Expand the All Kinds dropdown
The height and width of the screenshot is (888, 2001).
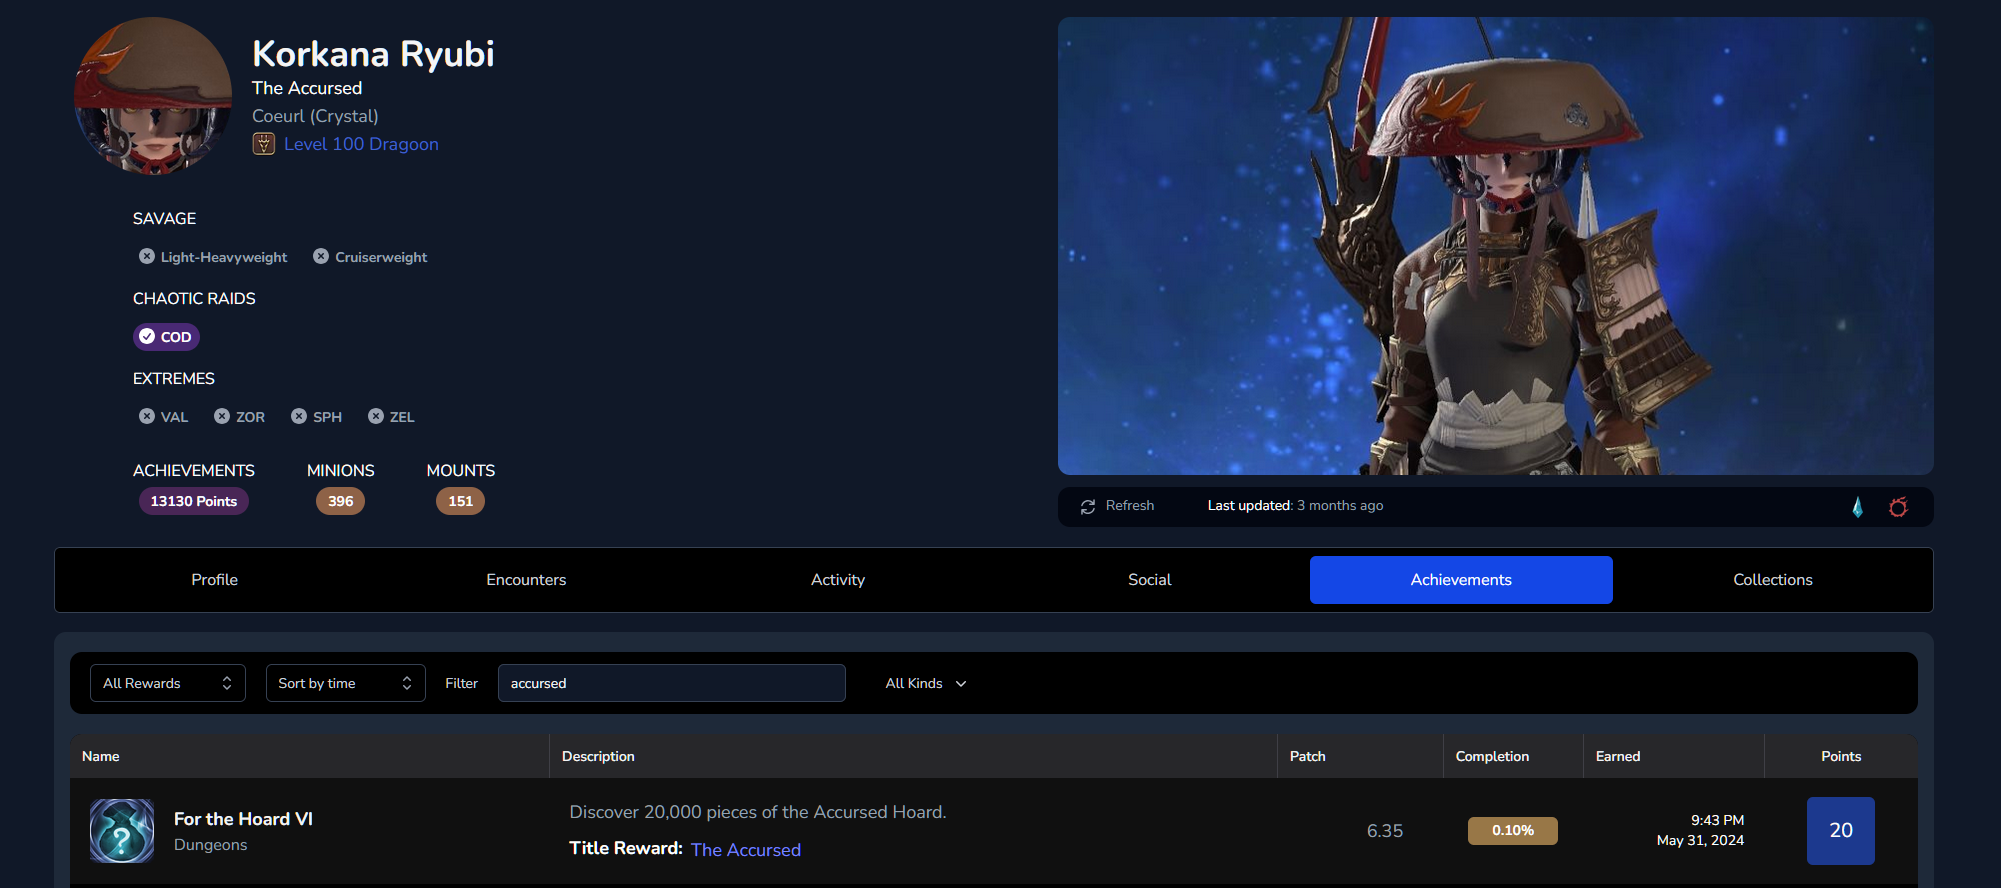[x=926, y=683]
